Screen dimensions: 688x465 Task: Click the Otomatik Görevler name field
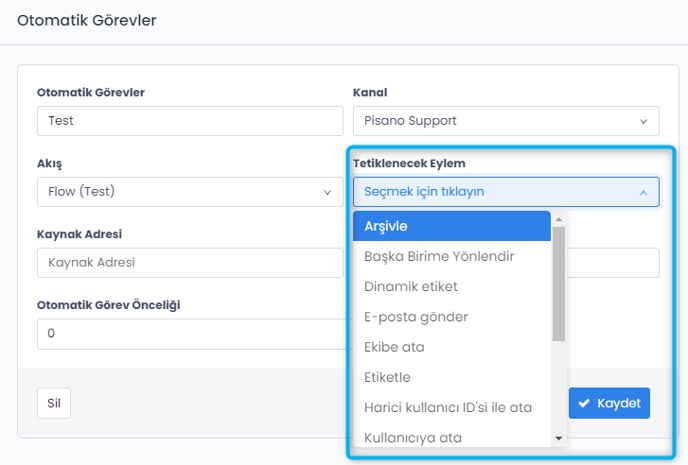tap(190, 121)
